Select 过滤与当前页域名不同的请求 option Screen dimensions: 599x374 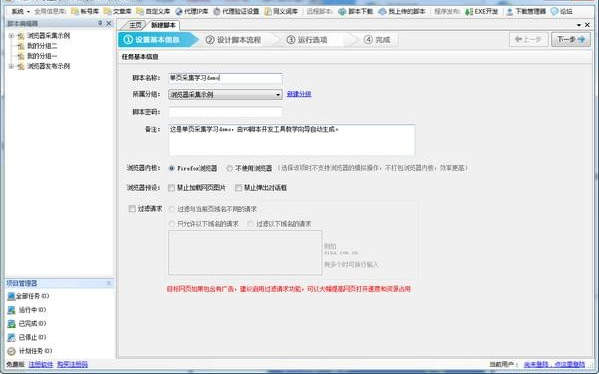point(172,209)
